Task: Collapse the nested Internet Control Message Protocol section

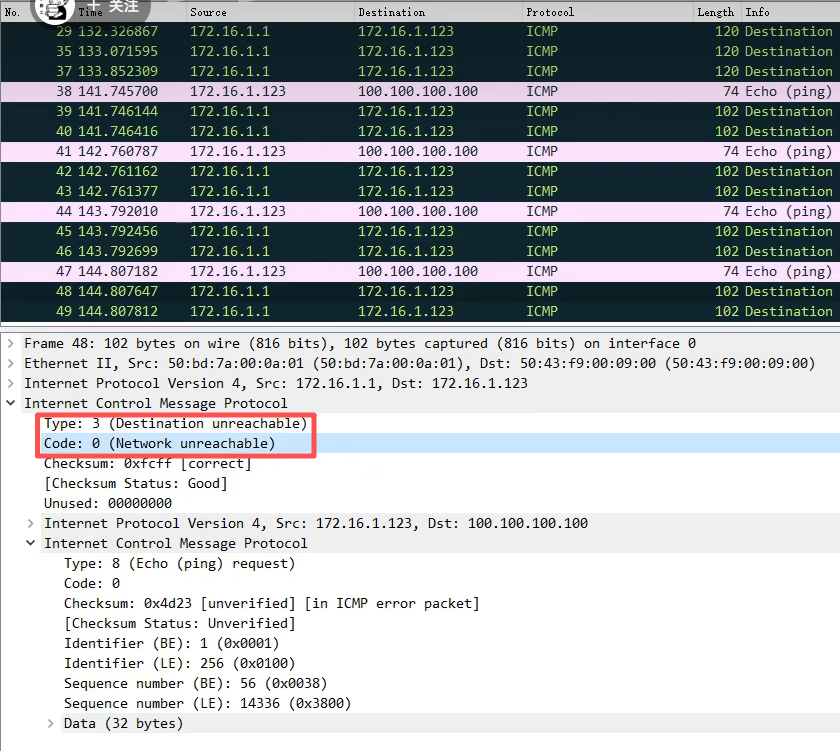Action: point(31,543)
